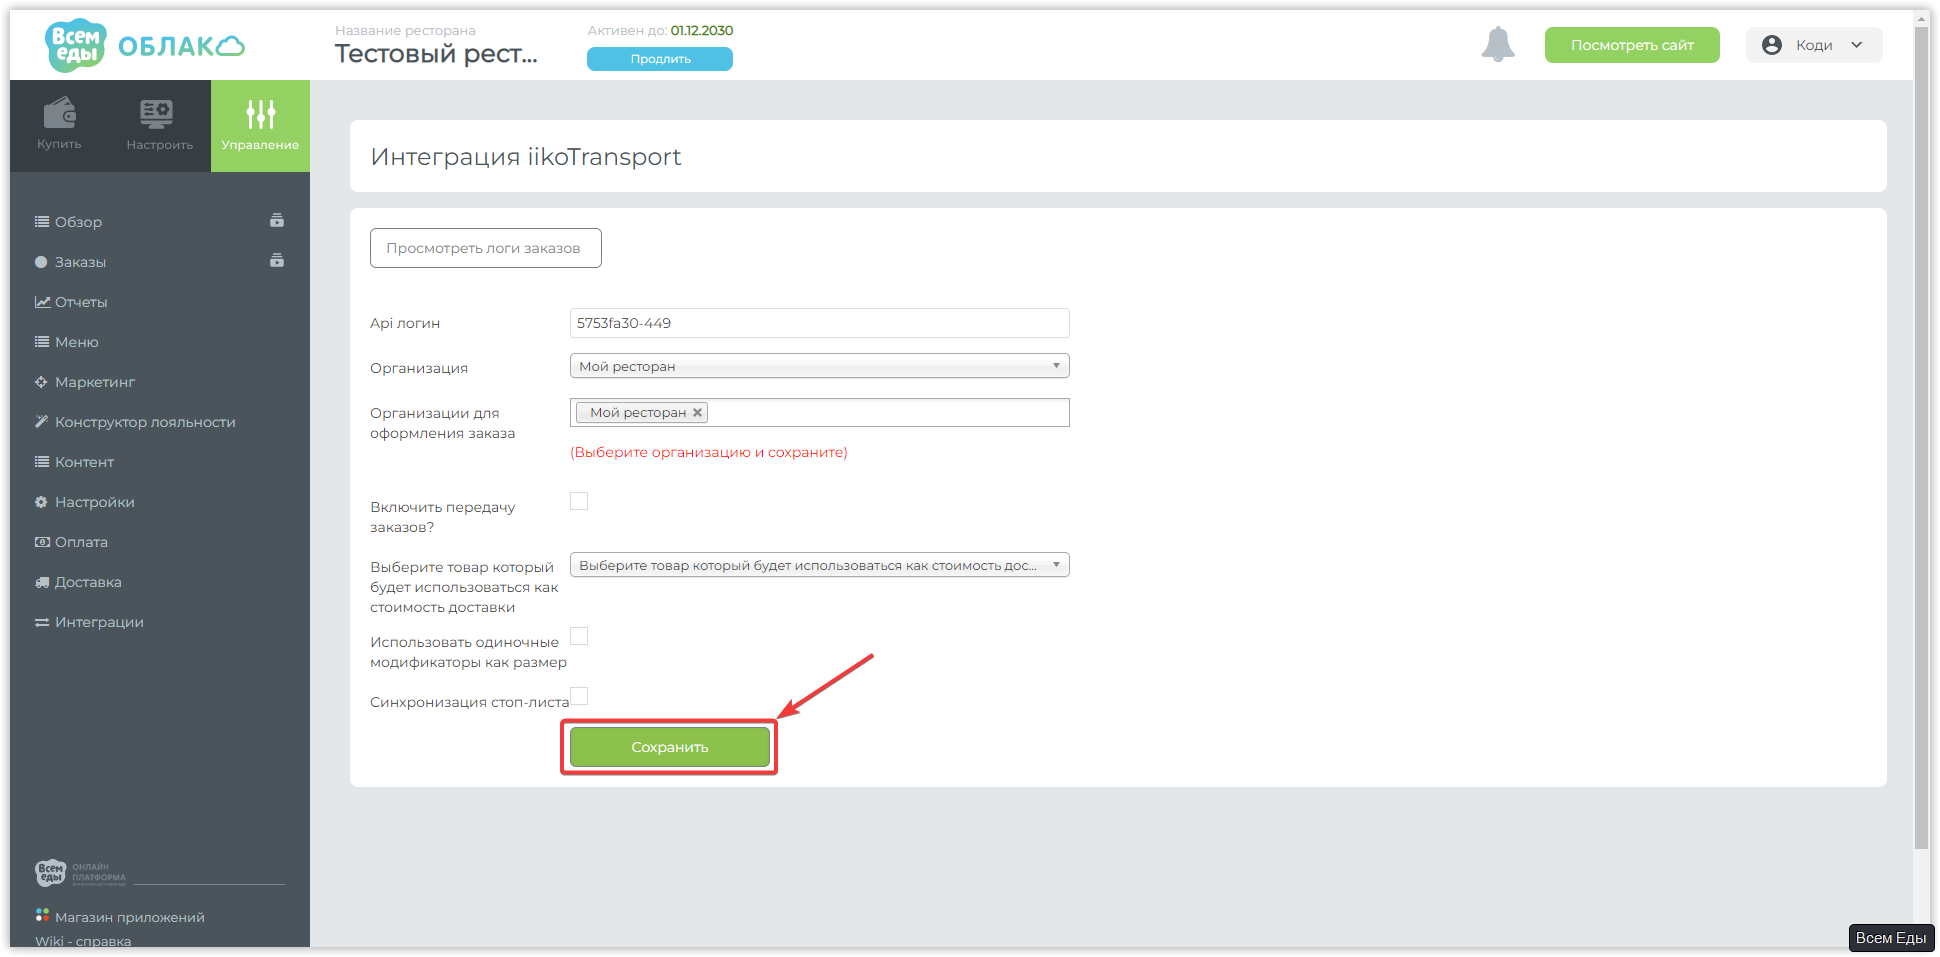
Task: Click the Контент list icon
Action: click(x=42, y=462)
